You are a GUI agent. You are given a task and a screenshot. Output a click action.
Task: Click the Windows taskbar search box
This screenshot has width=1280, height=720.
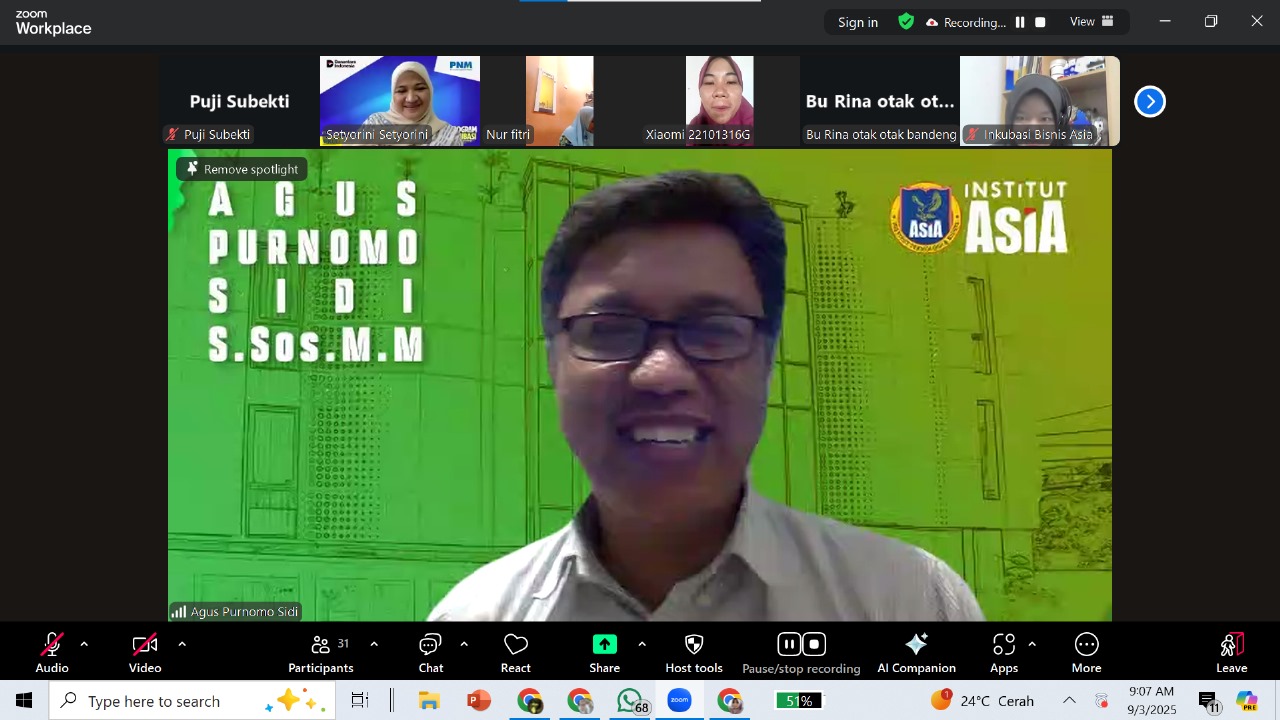190,701
